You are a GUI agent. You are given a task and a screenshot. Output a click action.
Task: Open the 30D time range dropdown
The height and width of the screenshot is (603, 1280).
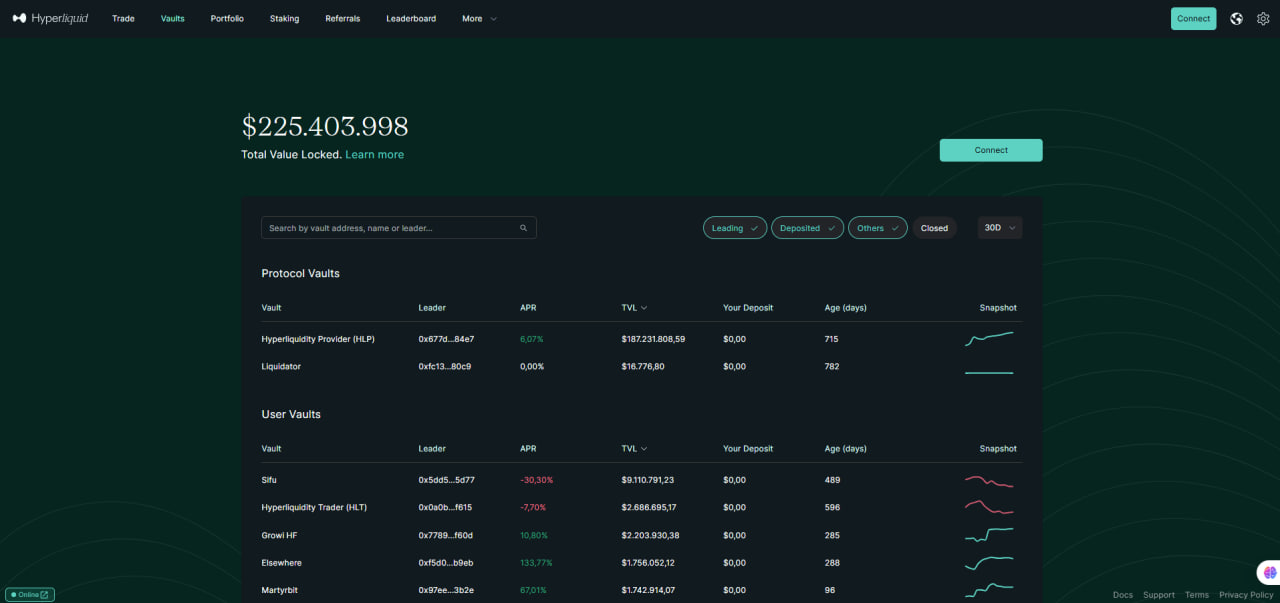pyautogui.click(x=999, y=228)
